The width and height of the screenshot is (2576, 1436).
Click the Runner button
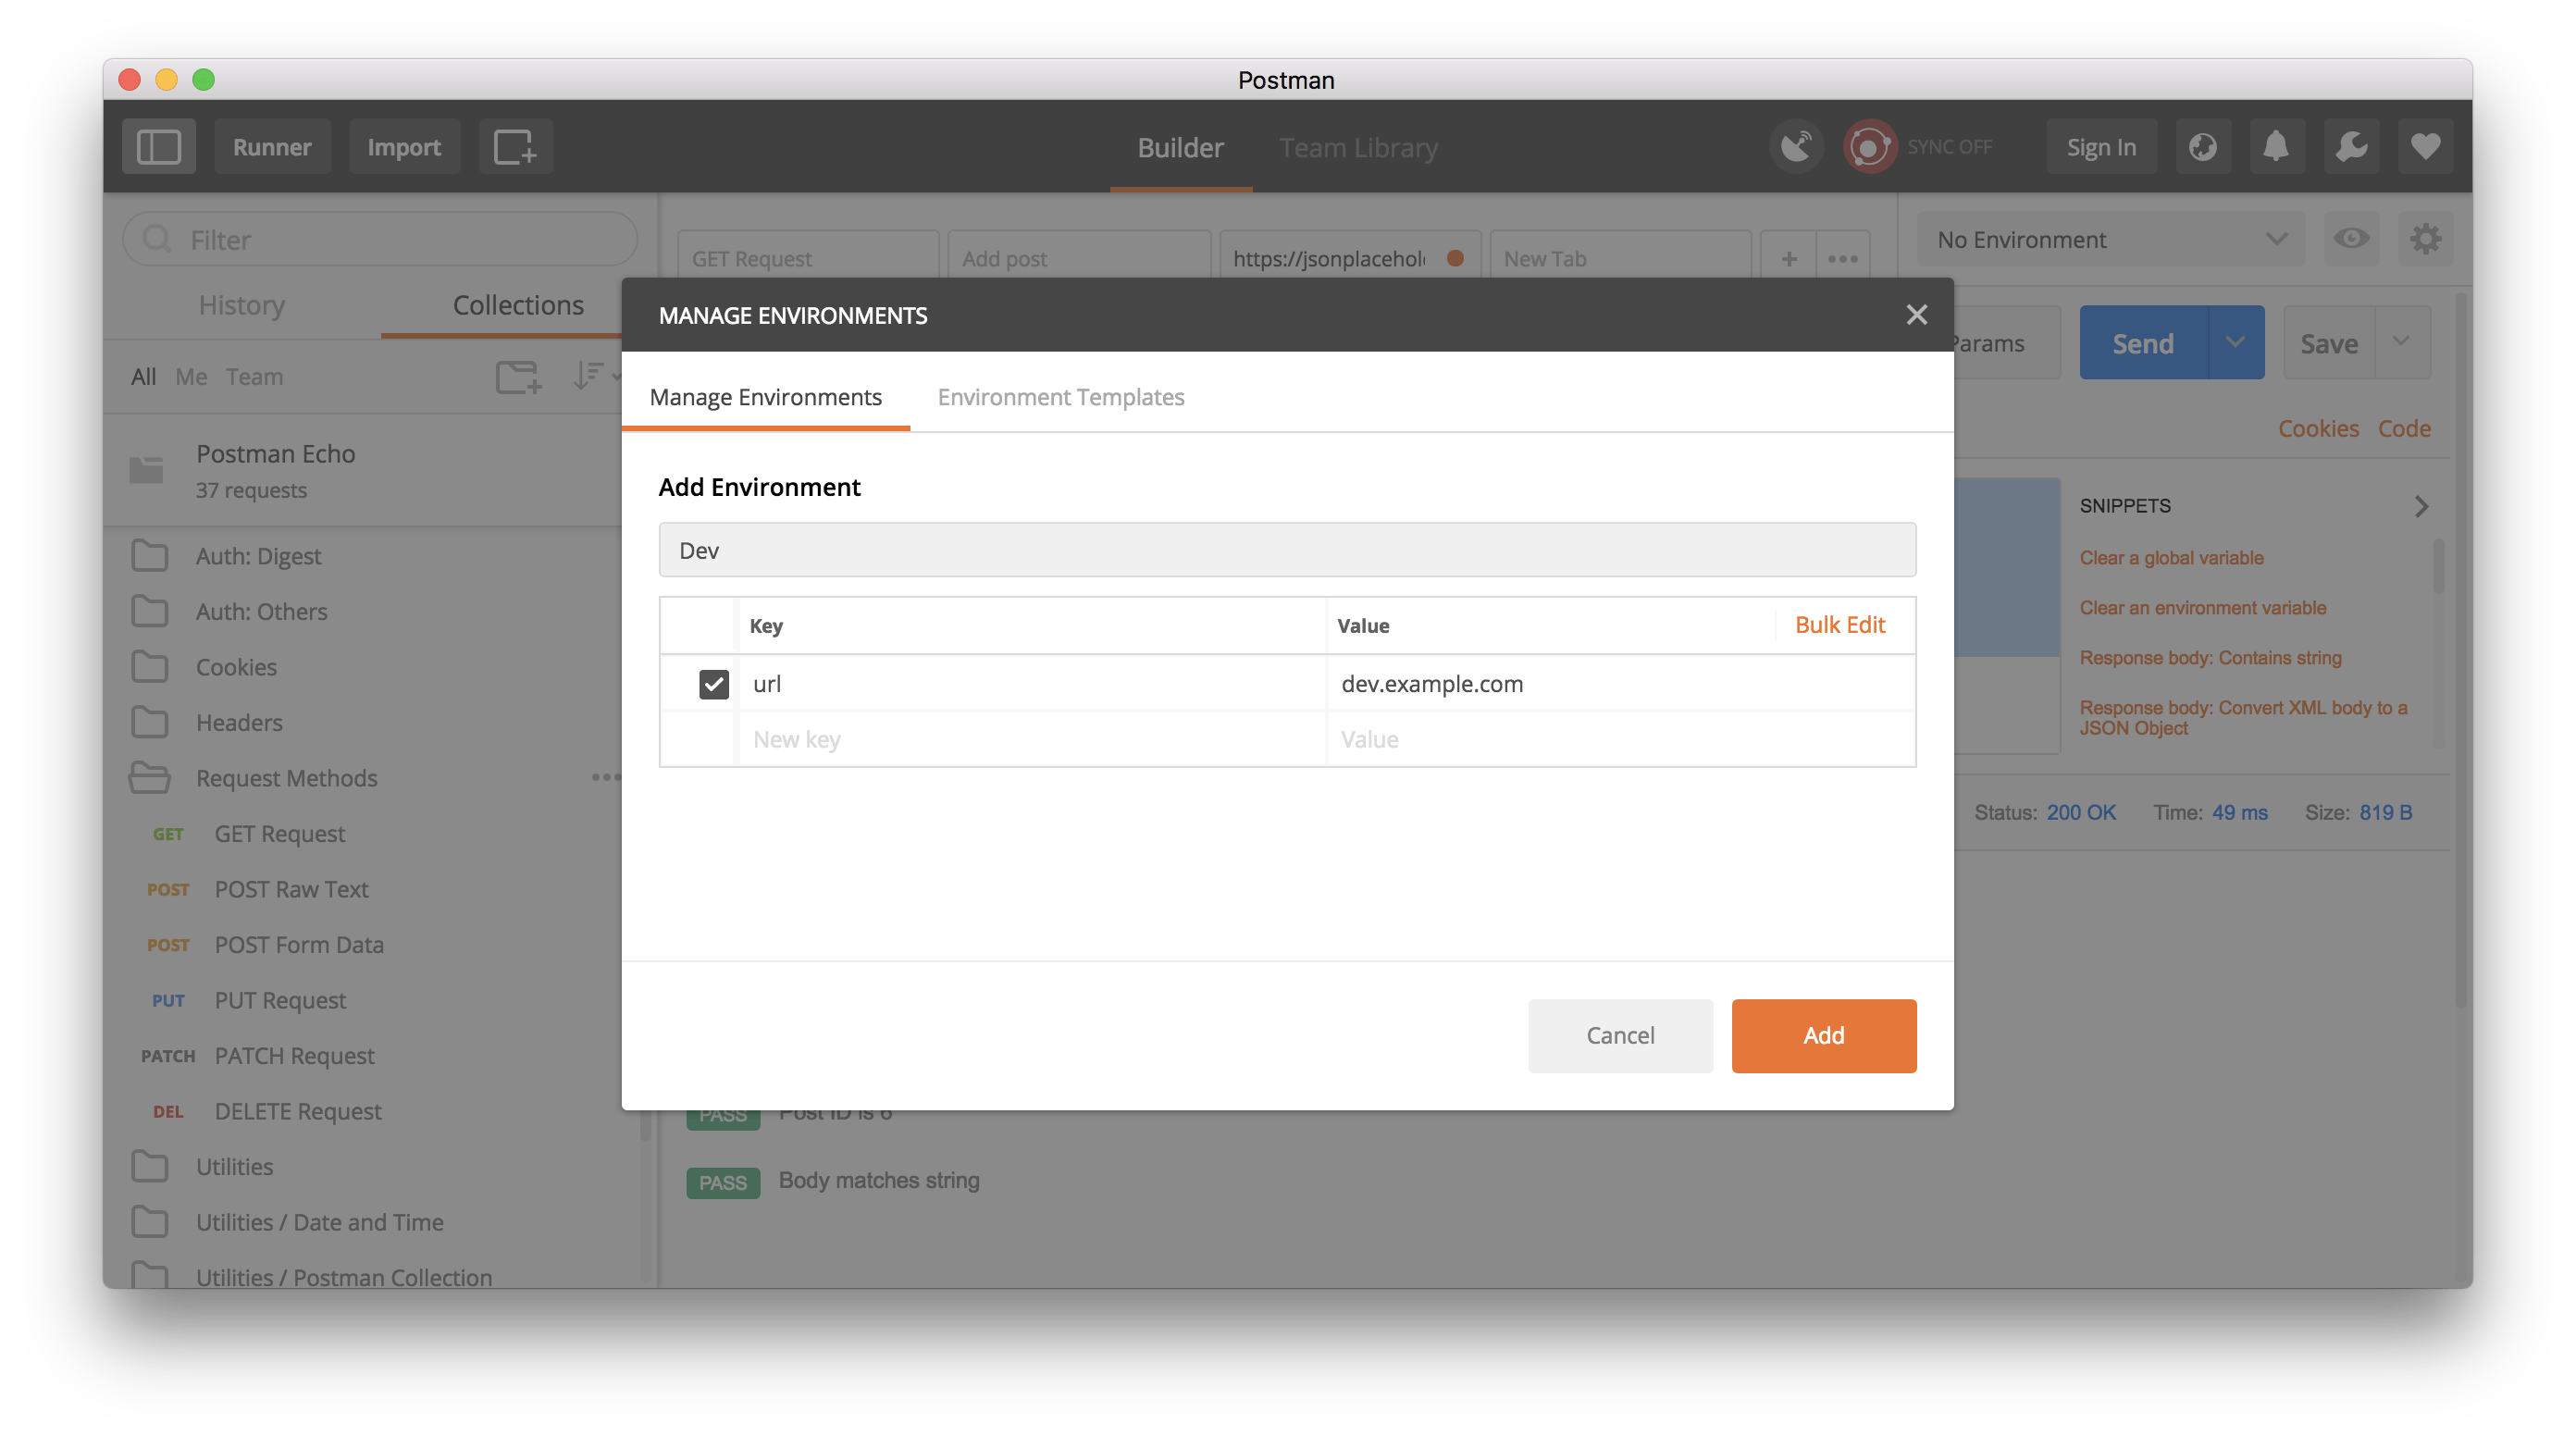272,147
